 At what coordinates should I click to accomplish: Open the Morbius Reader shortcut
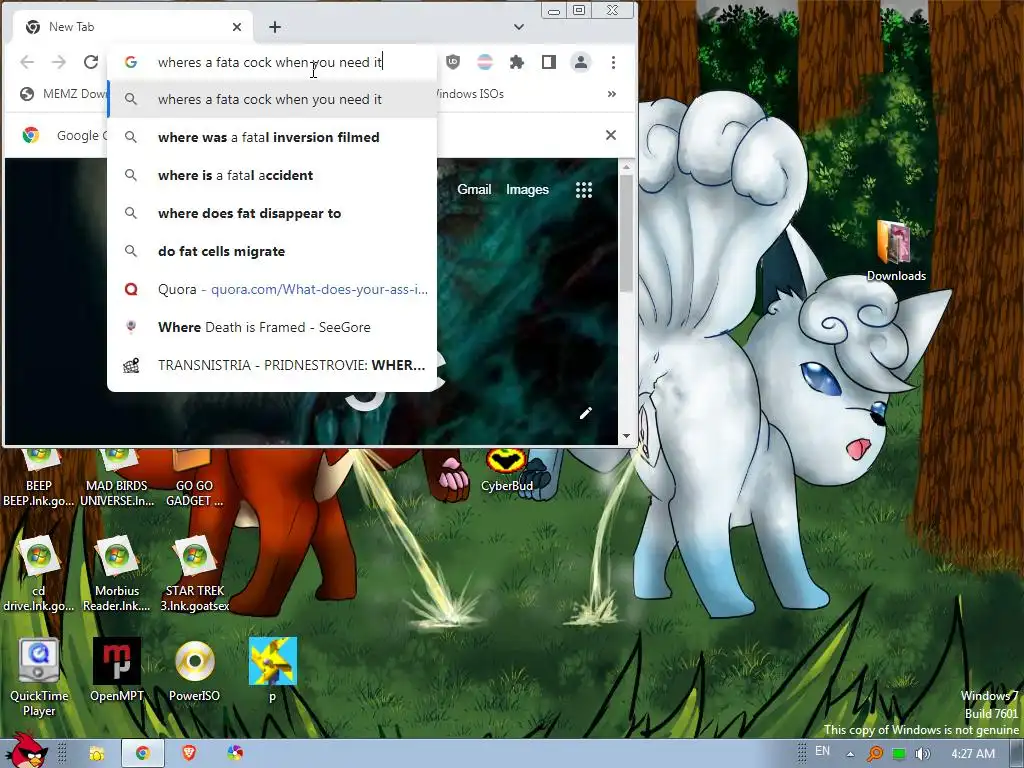(x=117, y=575)
